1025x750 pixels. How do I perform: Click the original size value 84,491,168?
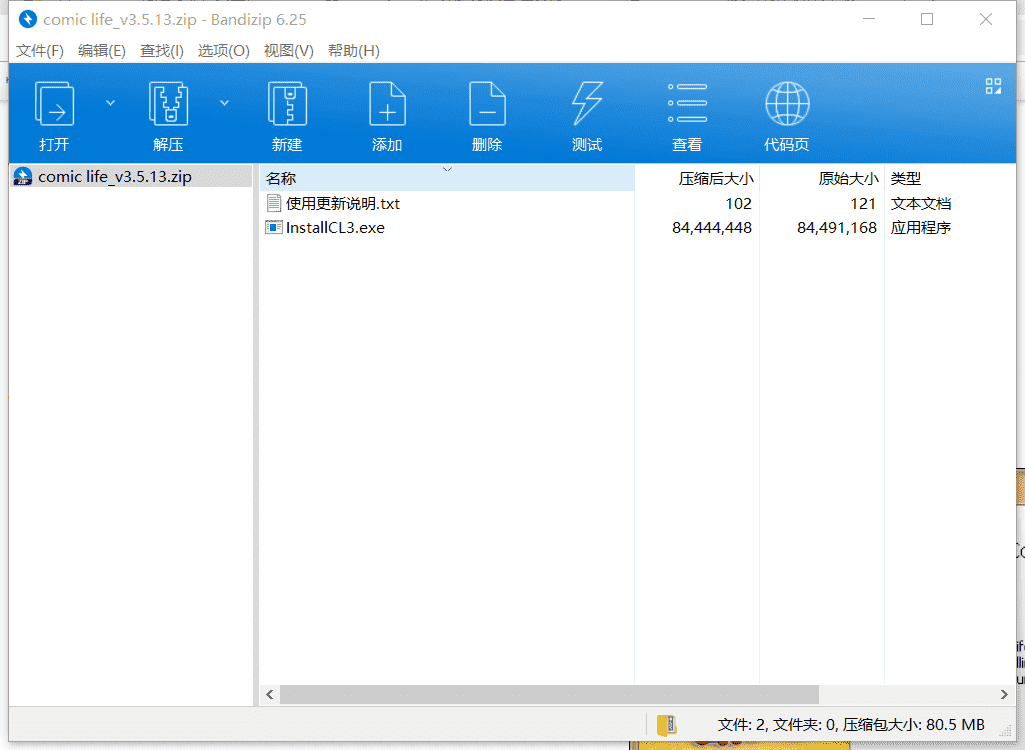(837, 228)
